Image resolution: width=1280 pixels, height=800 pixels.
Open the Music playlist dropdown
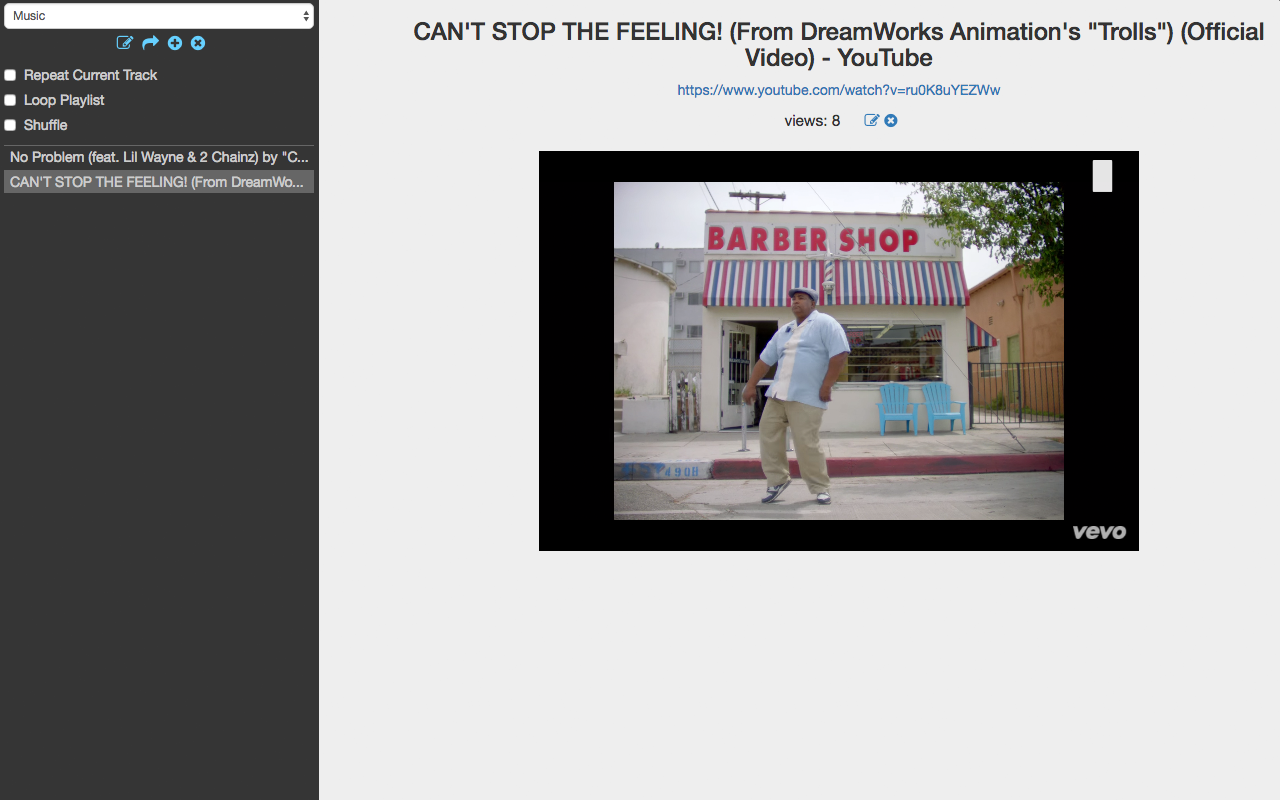click(x=159, y=16)
